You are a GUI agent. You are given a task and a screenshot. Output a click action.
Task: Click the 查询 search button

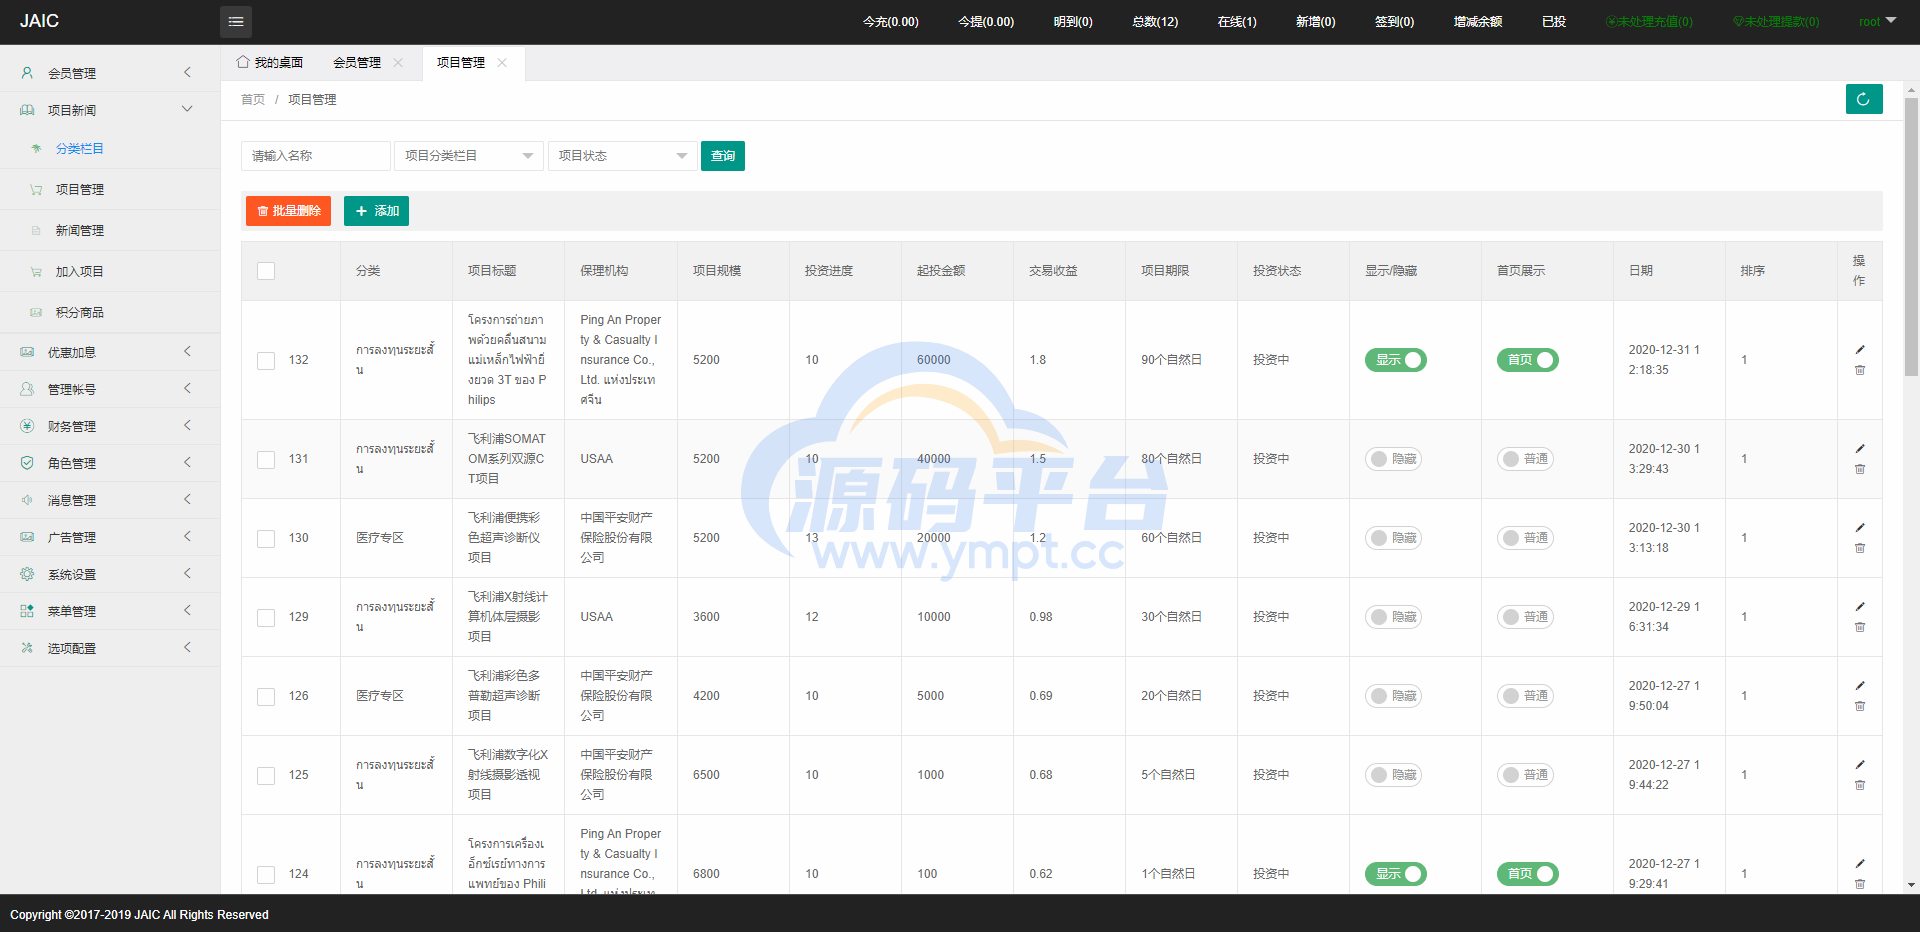(723, 156)
